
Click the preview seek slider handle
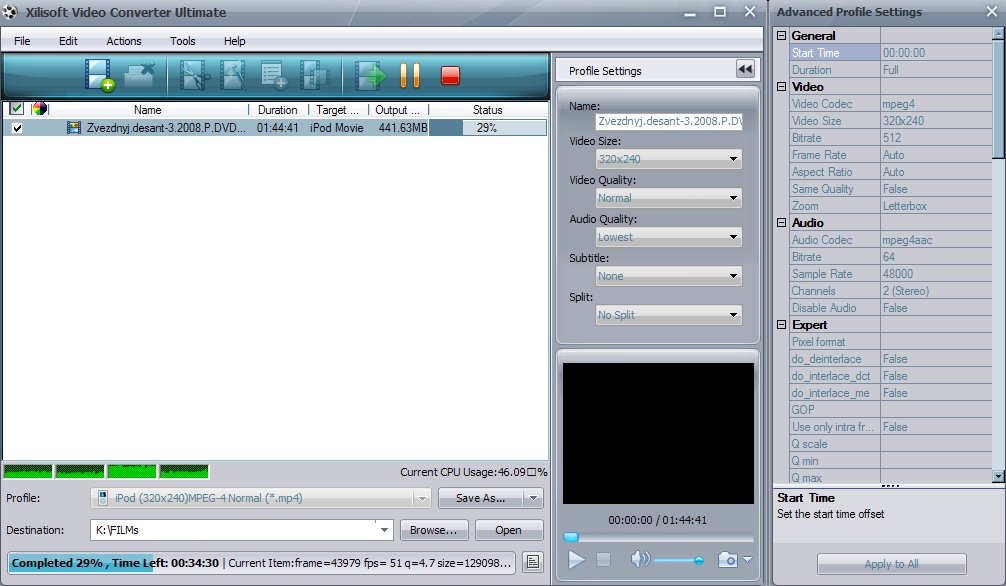(570, 537)
